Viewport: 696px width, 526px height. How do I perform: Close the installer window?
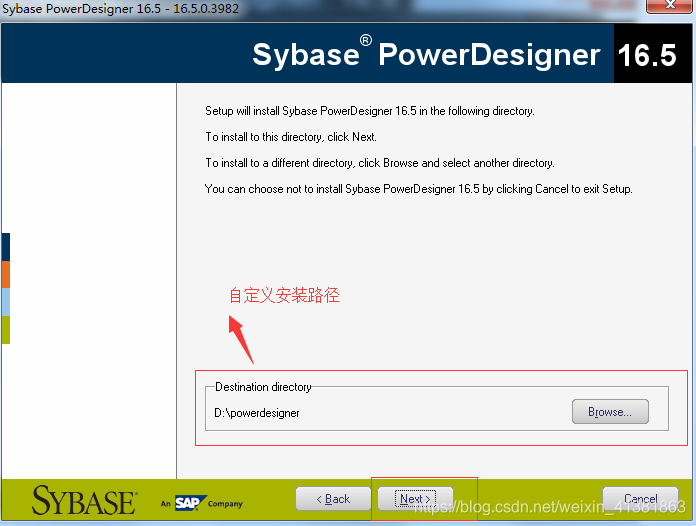click(x=669, y=6)
